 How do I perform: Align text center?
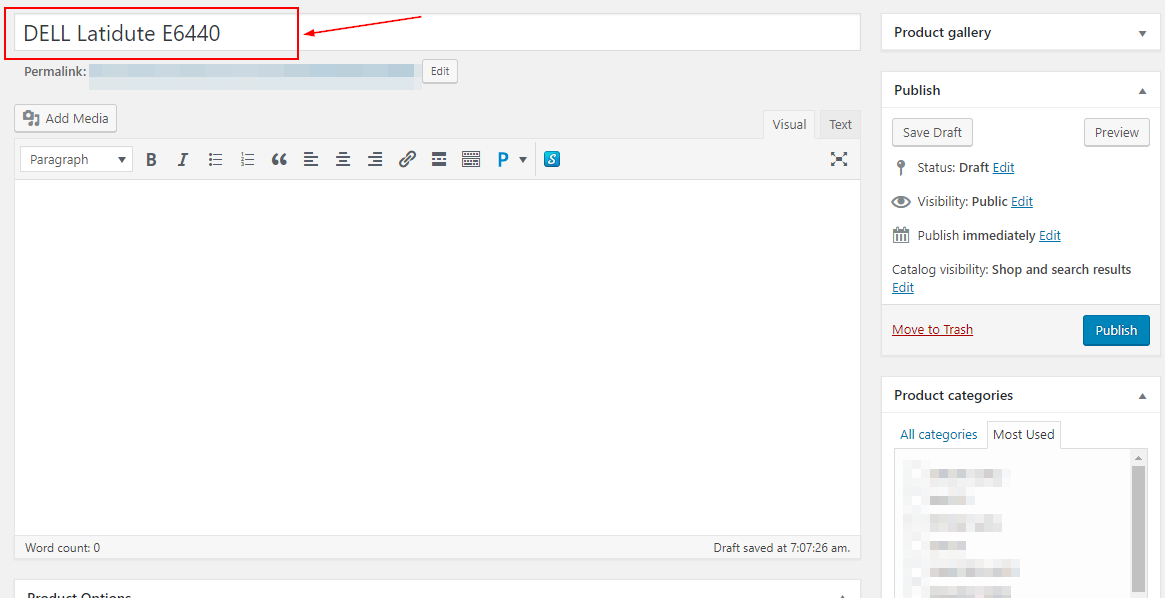(x=343, y=159)
